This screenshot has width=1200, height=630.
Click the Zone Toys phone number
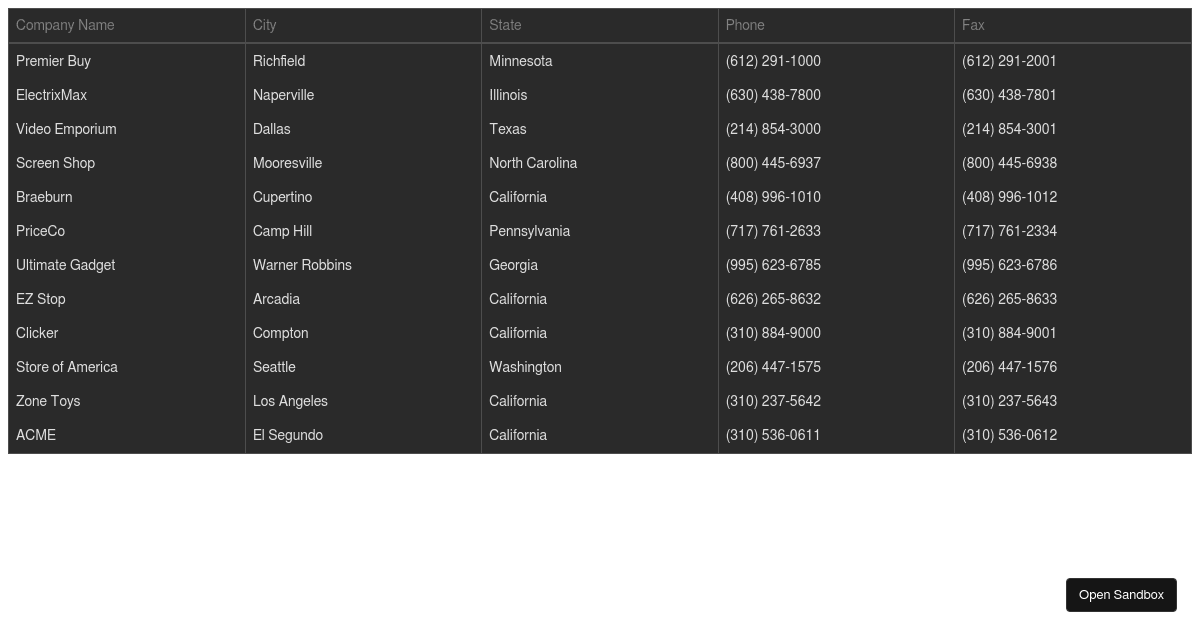pyautogui.click(x=773, y=401)
